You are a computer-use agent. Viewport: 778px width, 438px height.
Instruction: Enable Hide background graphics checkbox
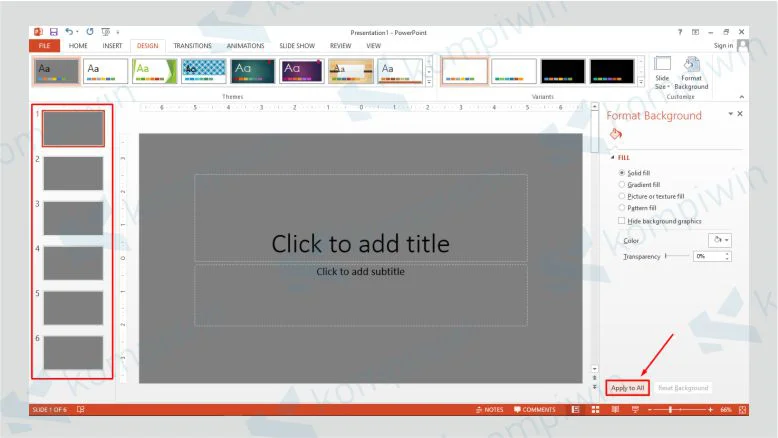pyautogui.click(x=622, y=221)
